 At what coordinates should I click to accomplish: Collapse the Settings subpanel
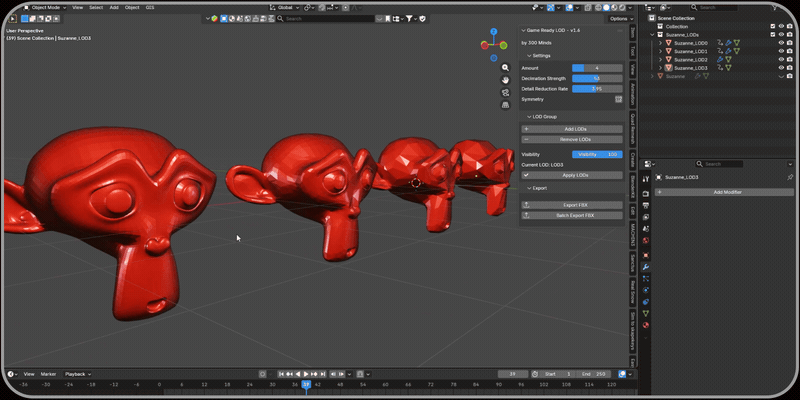coord(529,56)
